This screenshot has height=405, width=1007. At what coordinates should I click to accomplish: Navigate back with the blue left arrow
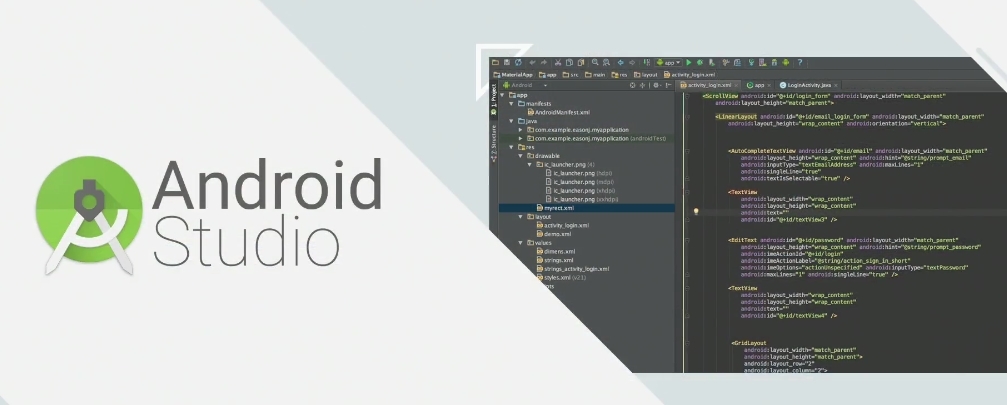click(x=621, y=62)
